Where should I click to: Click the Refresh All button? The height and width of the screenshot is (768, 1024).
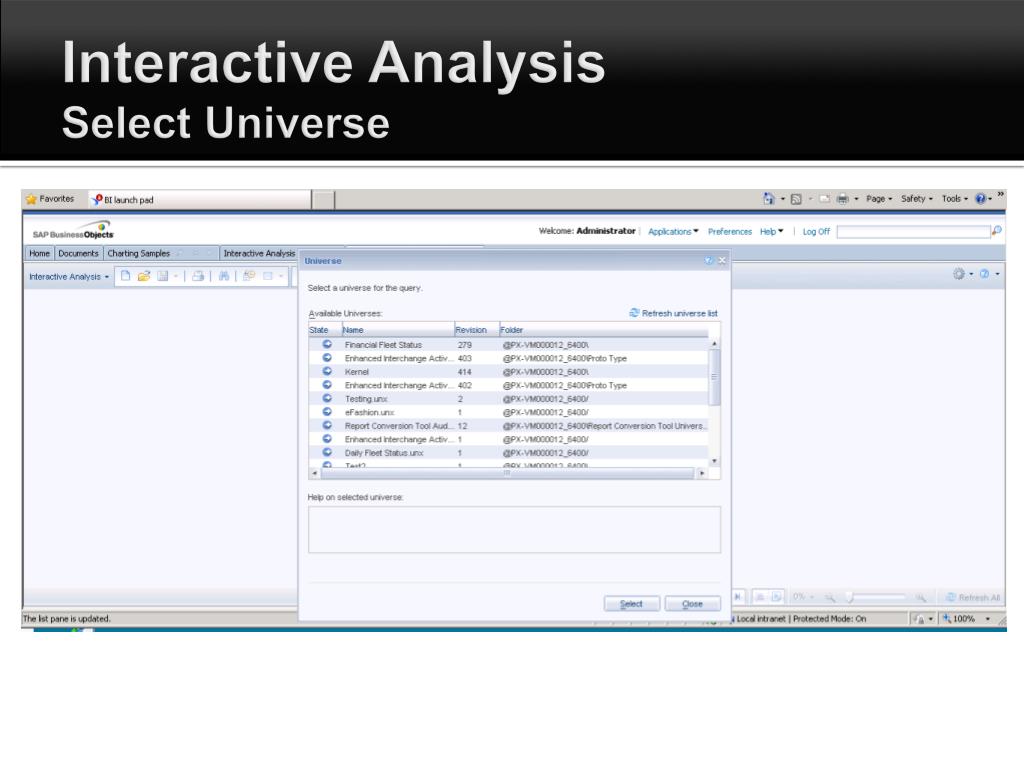click(973, 598)
